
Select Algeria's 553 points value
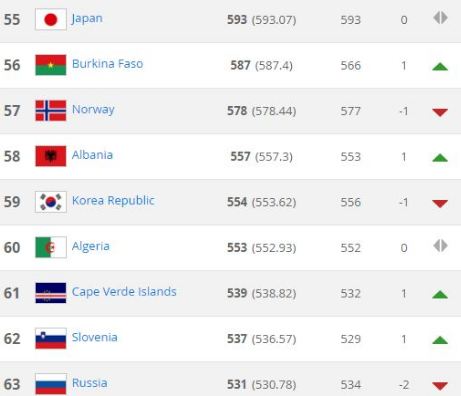pos(237,248)
